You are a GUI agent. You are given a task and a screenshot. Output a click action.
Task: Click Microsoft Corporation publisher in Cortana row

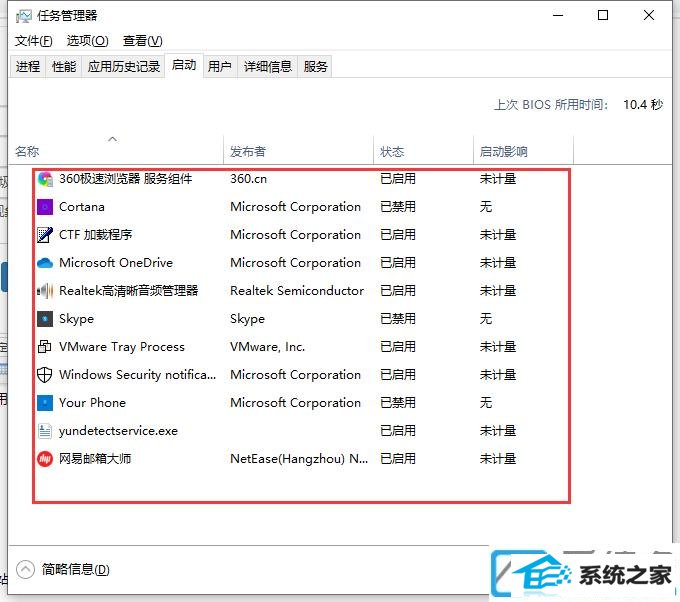tap(295, 207)
